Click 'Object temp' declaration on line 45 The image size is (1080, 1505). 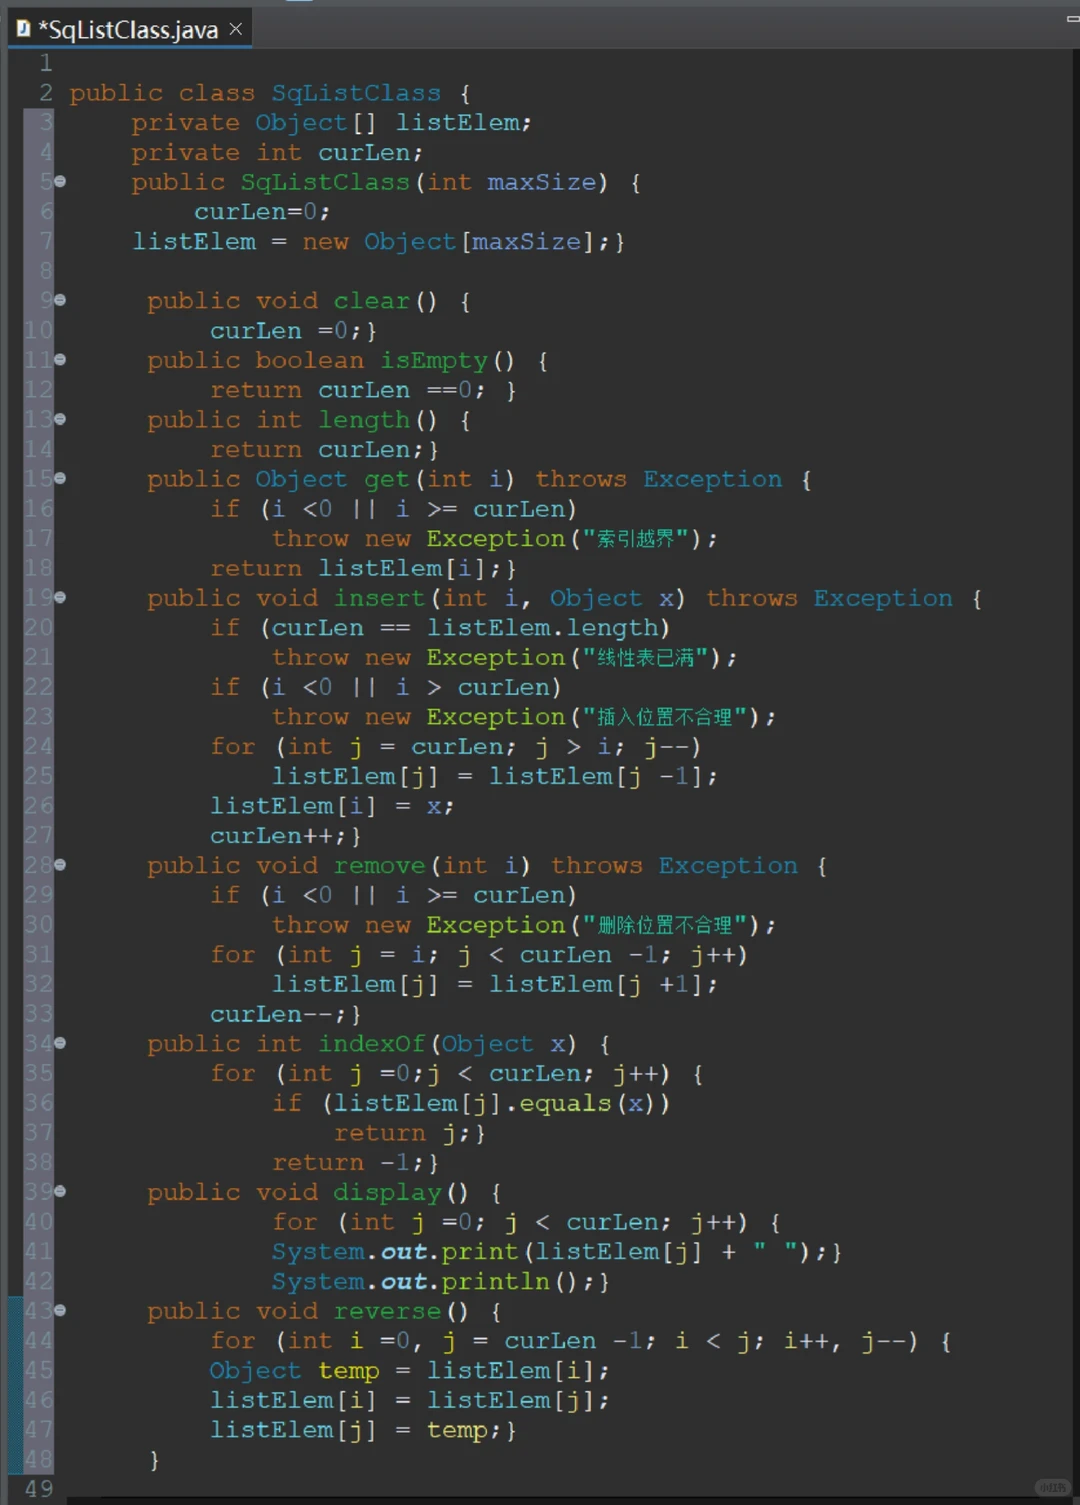click(294, 1371)
